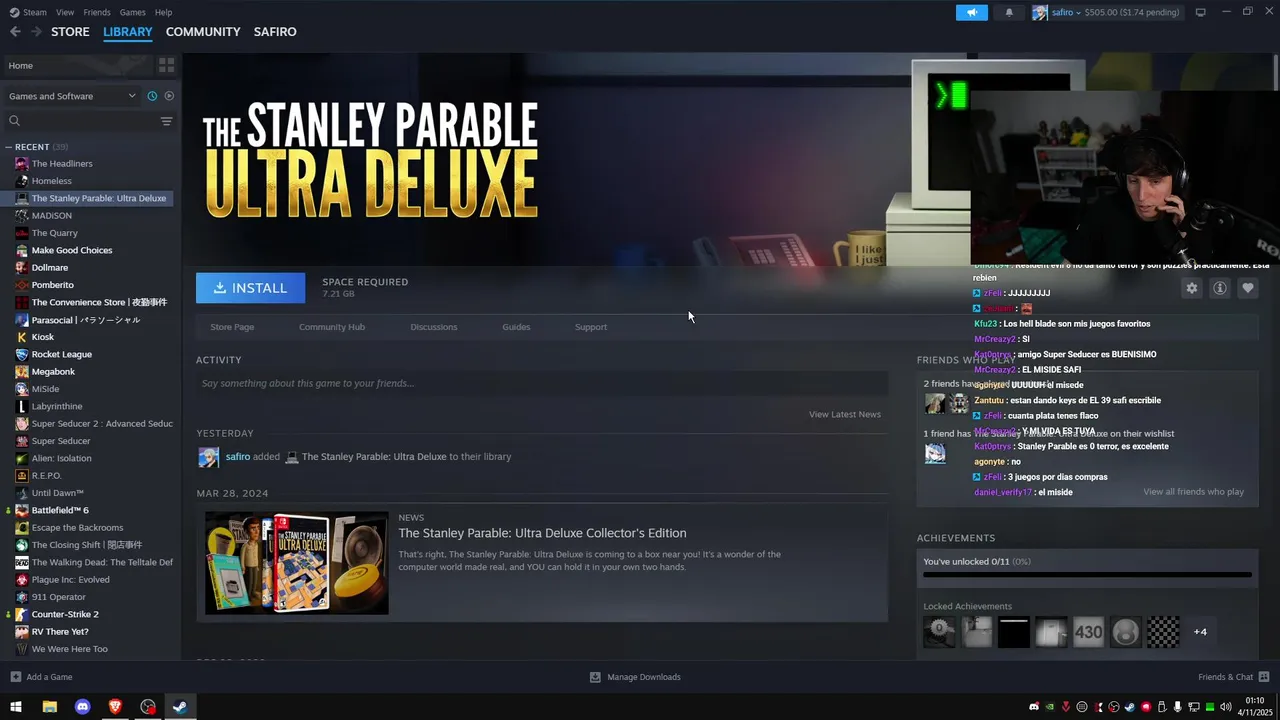Image resolution: width=1280 pixels, height=720 pixels.
Task: Go to the COMMUNITY tab
Action: [203, 32]
